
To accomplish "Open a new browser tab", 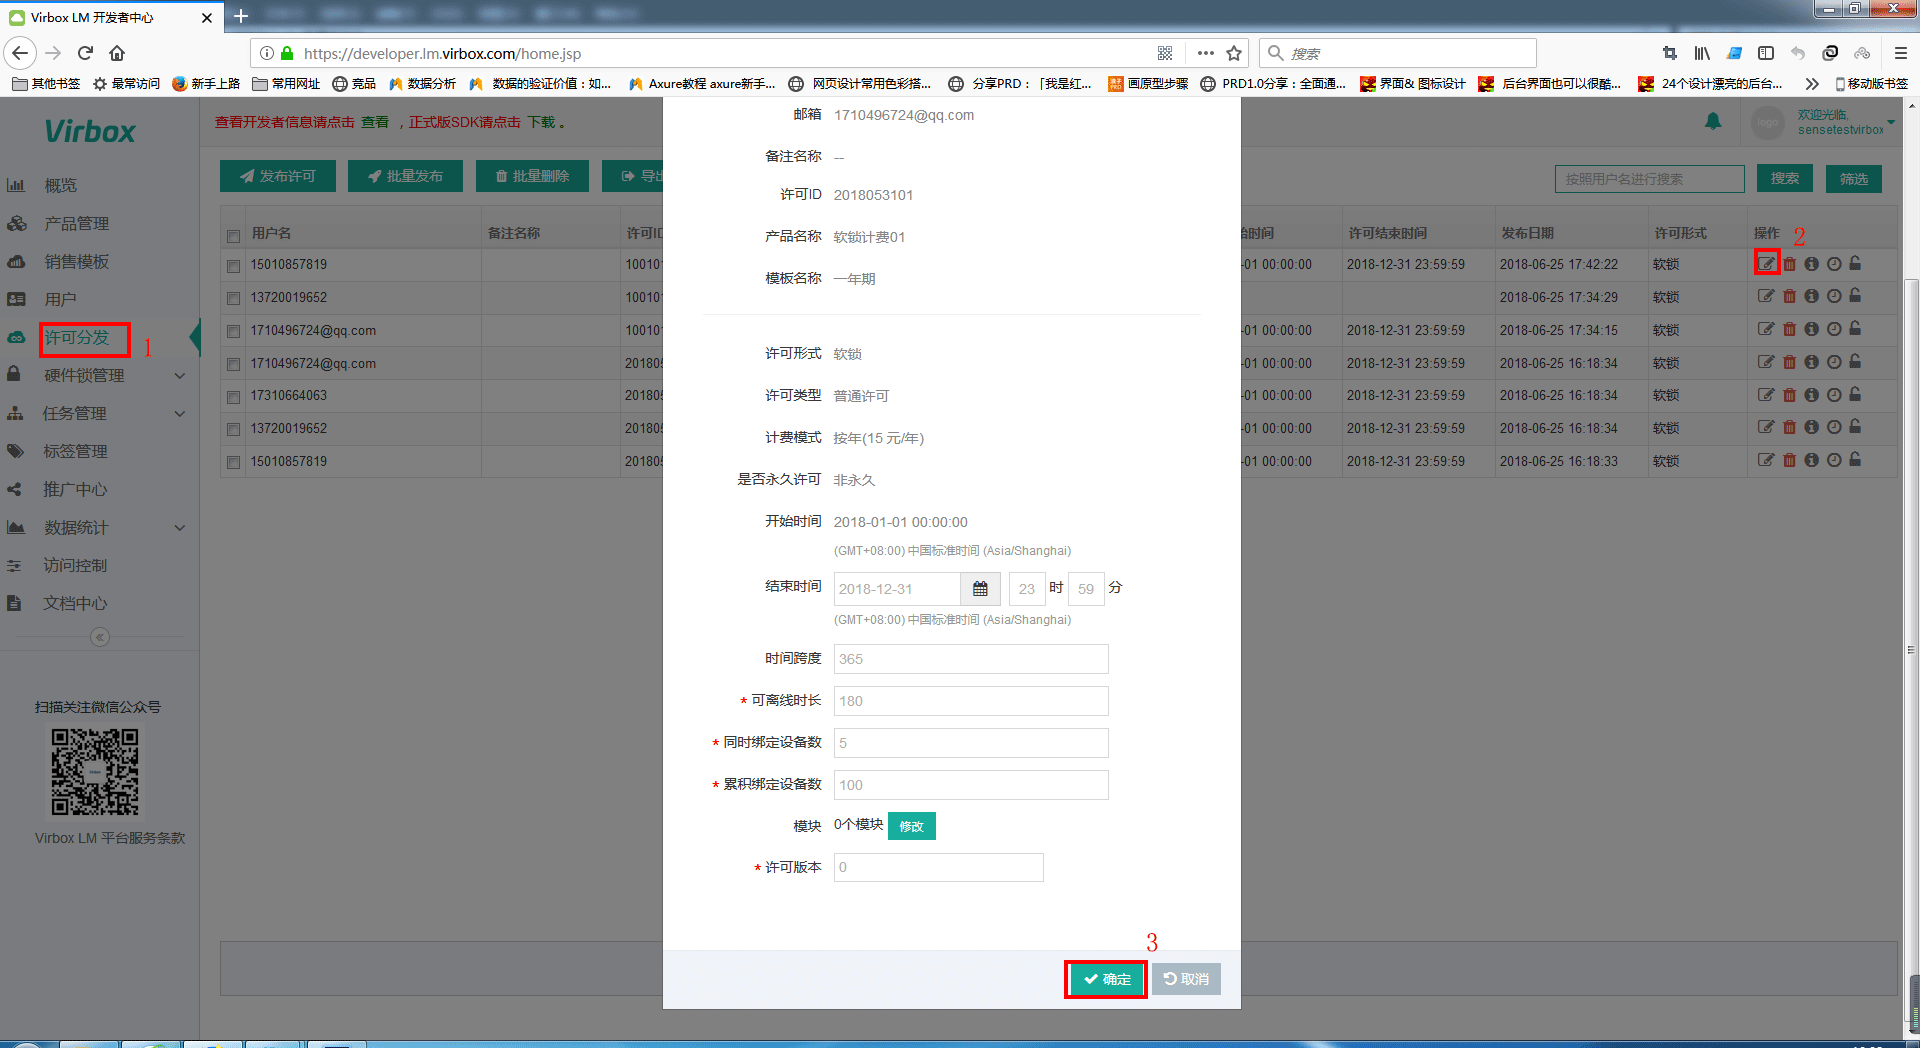I will point(241,16).
